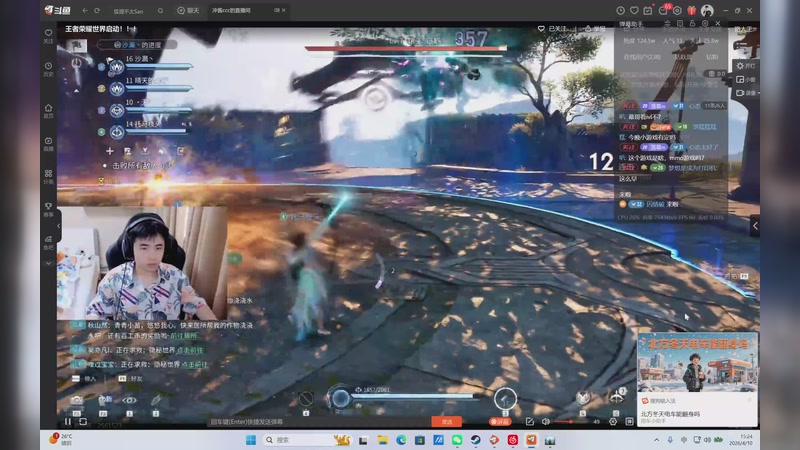The width and height of the screenshot is (800, 450).
Task: Click the red gift box icon
Action: (691, 10)
